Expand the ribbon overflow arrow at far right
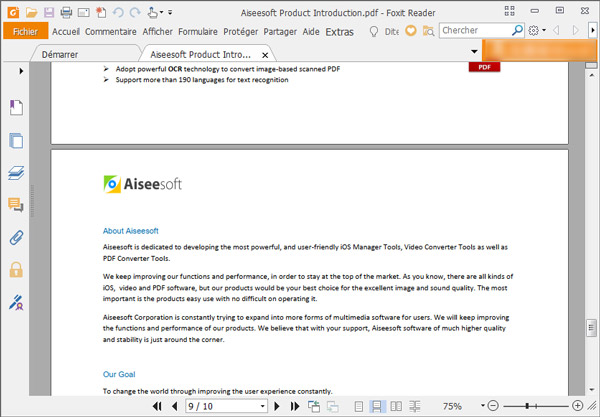 592,30
